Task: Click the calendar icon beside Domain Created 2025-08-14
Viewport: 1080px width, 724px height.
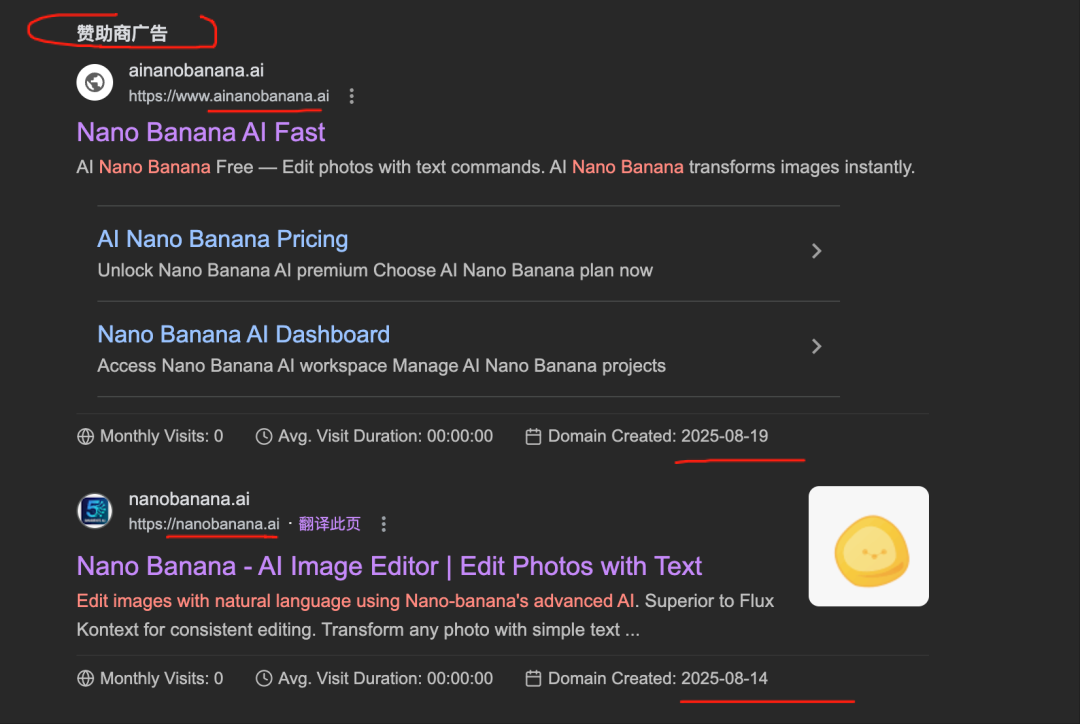Action: [x=534, y=678]
